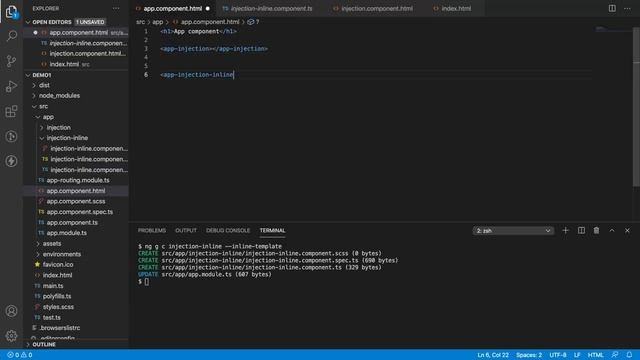This screenshot has height=360, width=640.
Task: Open the Problems panel tab
Action: coord(152,231)
